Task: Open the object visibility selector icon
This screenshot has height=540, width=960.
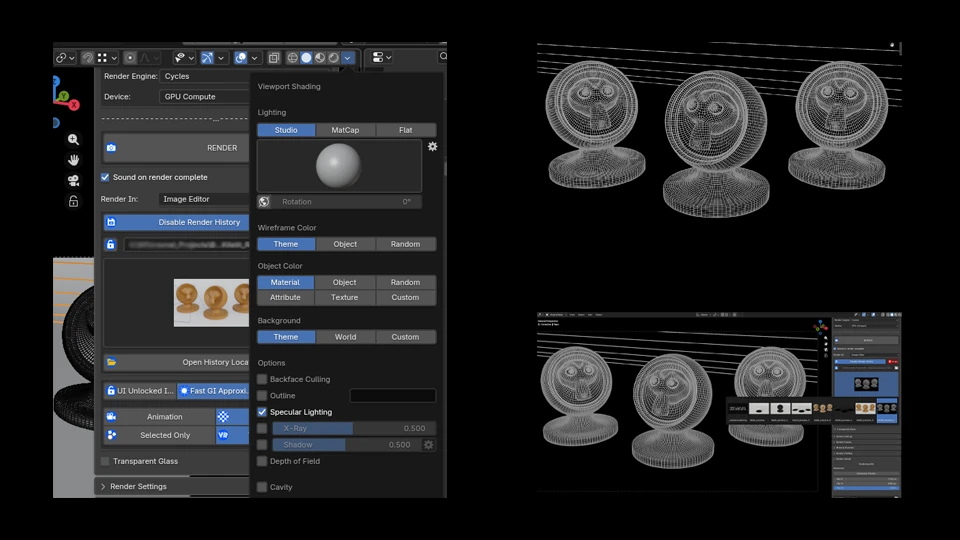Action: [184, 58]
